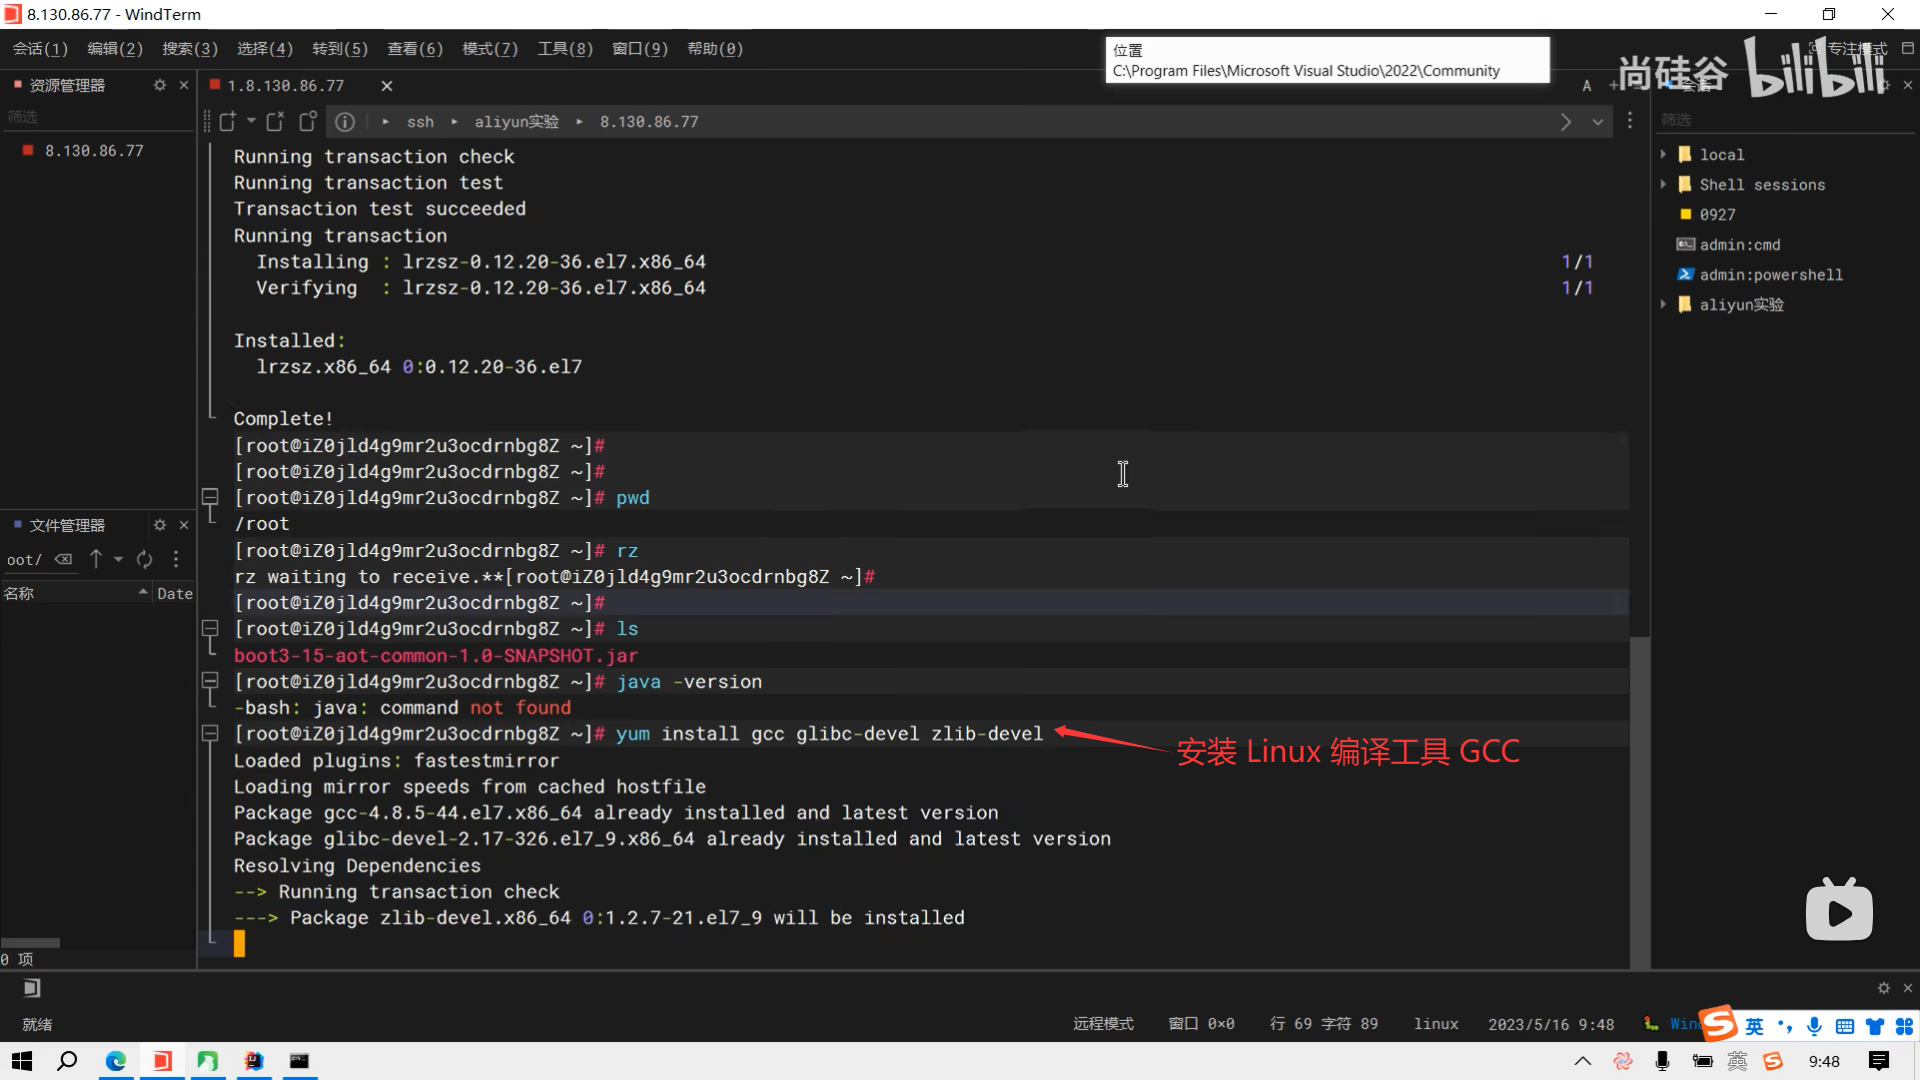Click the terminal vertical scrollbar thumb
This screenshot has width=1920, height=1080.
1639,800
